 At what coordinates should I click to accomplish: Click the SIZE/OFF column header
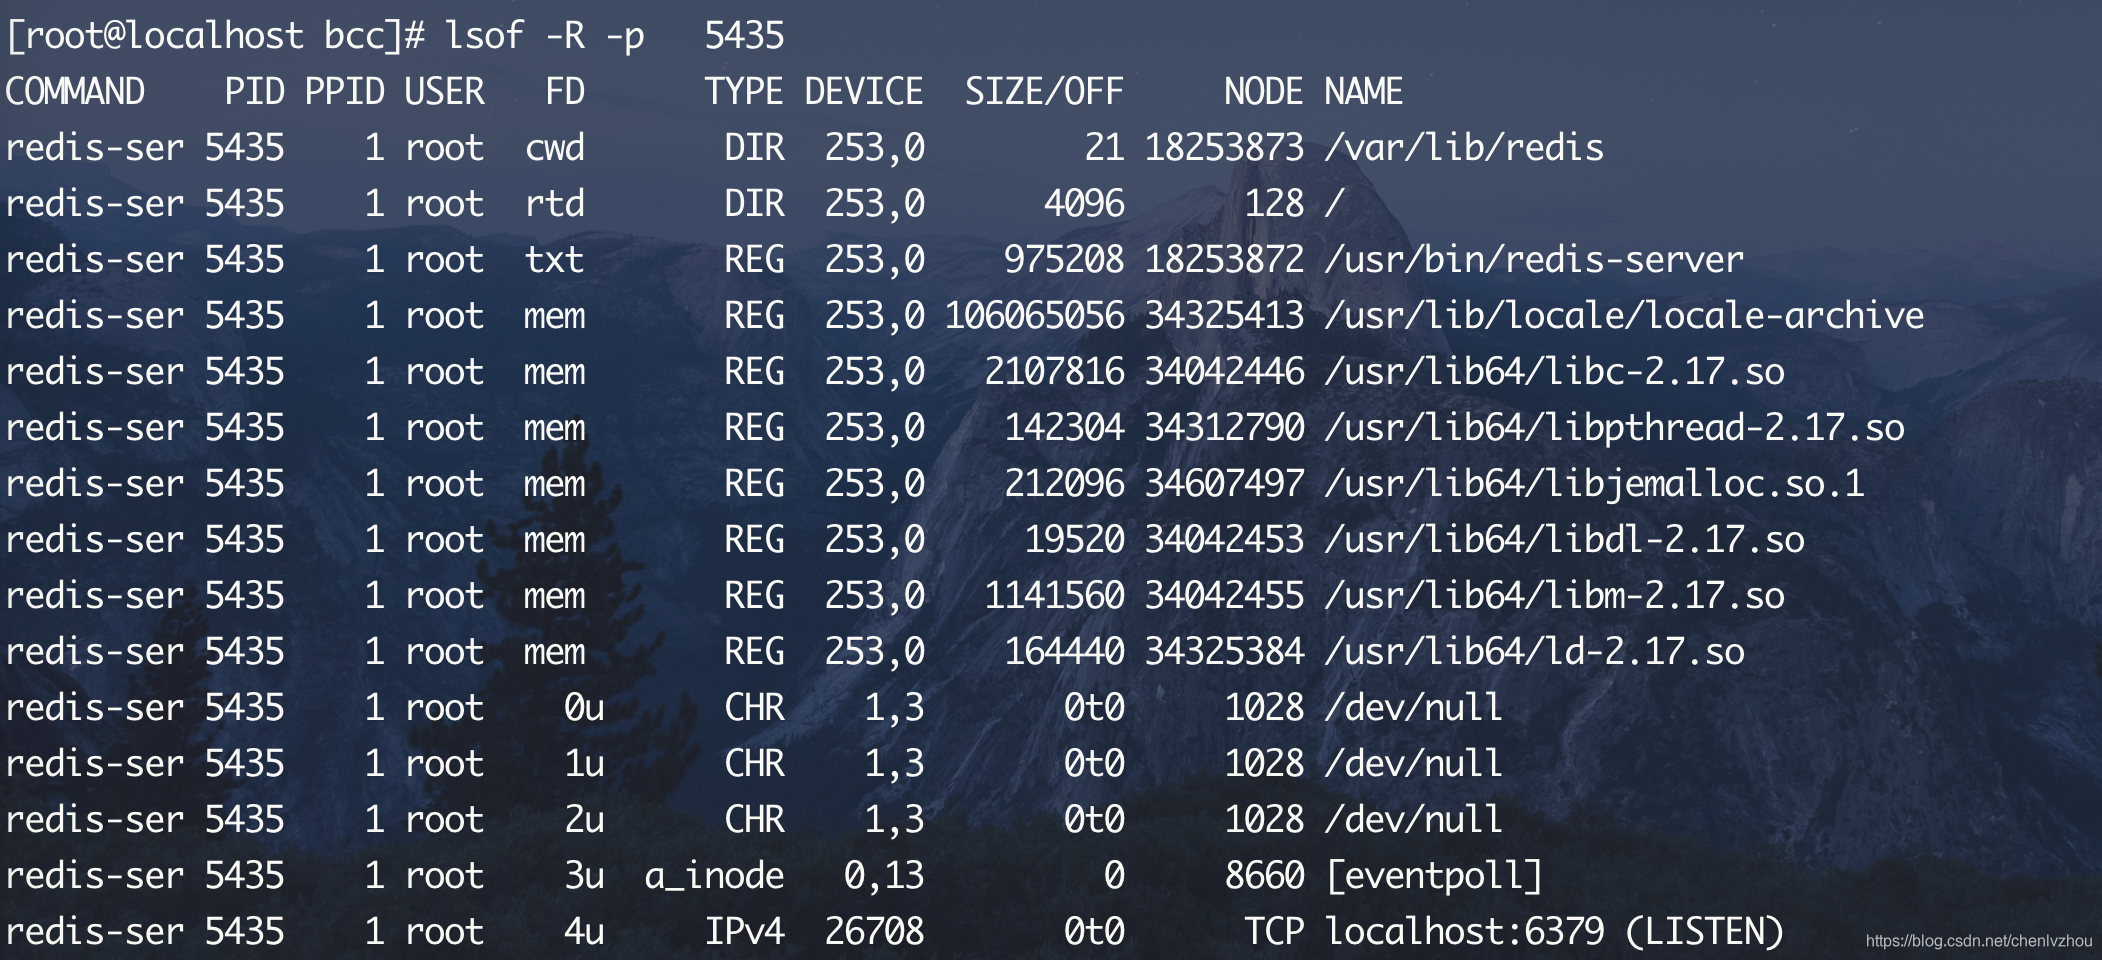(1044, 92)
